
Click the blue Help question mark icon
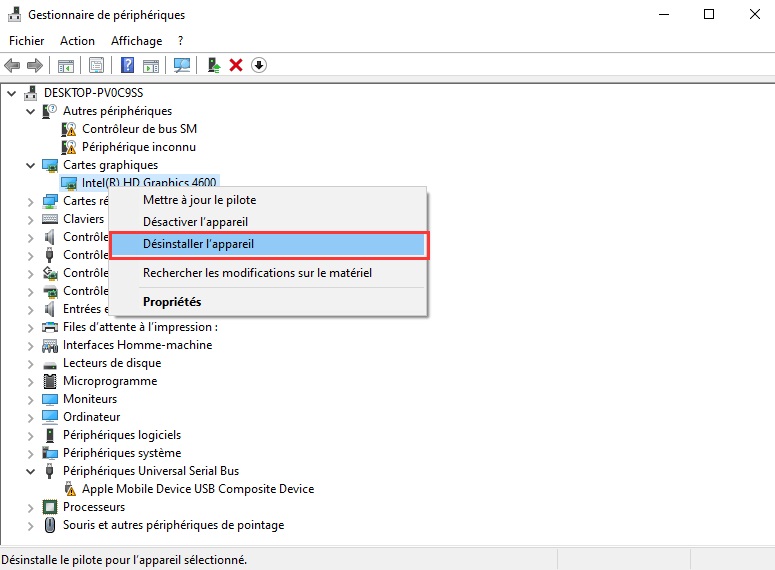127,65
